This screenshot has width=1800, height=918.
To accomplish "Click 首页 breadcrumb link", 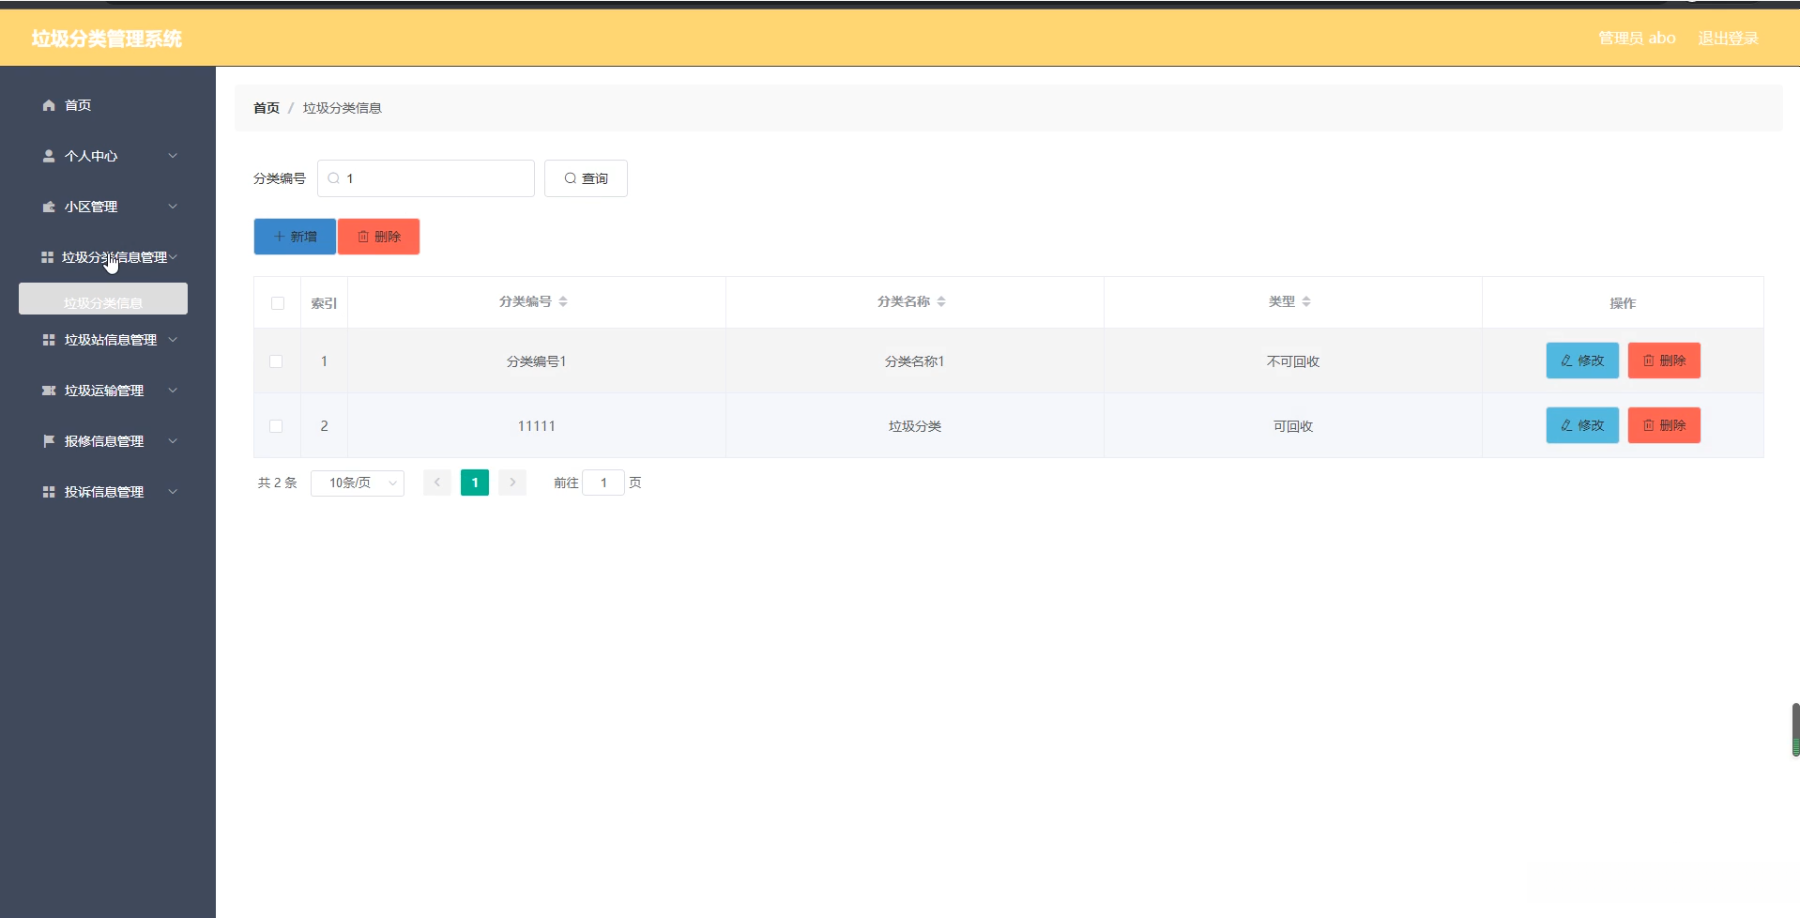I will click(x=266, y=108).
